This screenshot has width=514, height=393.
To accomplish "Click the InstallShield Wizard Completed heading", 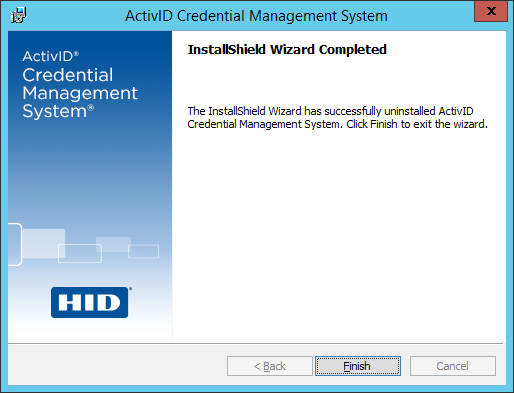I will click(x=287, y=50).
